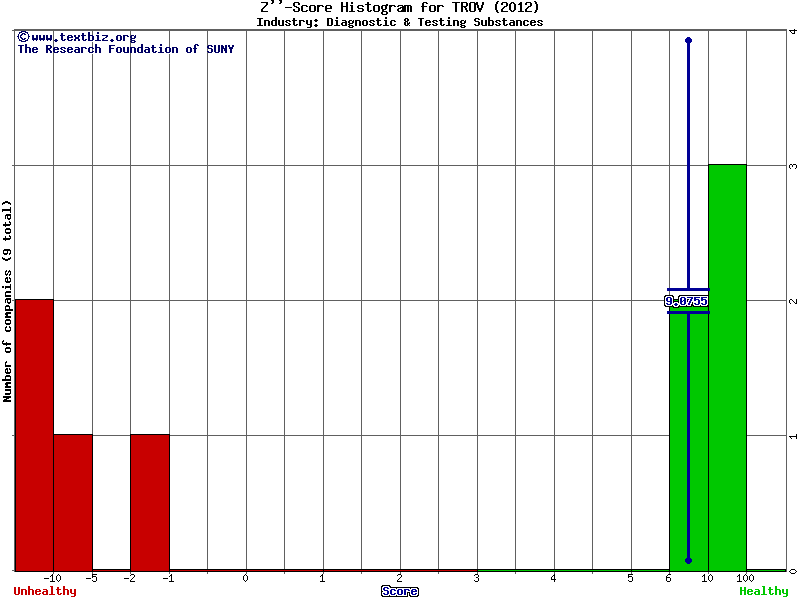Click the top endpoint dot of the blue marker line
The height and width of the screenshot is (600, 800).
pyautogui.click(x=688, y=40)
